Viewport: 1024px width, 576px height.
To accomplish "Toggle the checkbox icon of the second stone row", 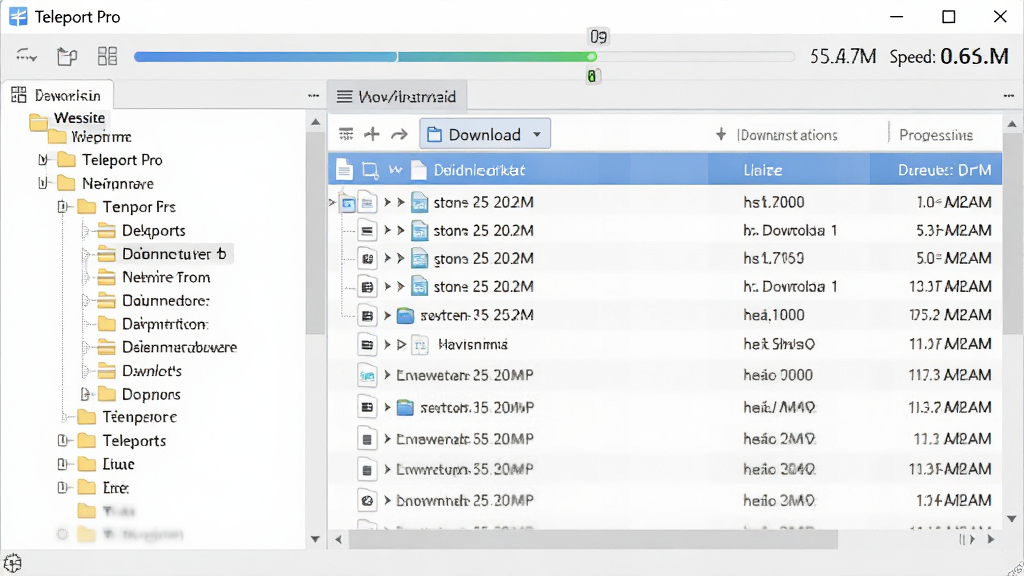I will tap(367, 231).
